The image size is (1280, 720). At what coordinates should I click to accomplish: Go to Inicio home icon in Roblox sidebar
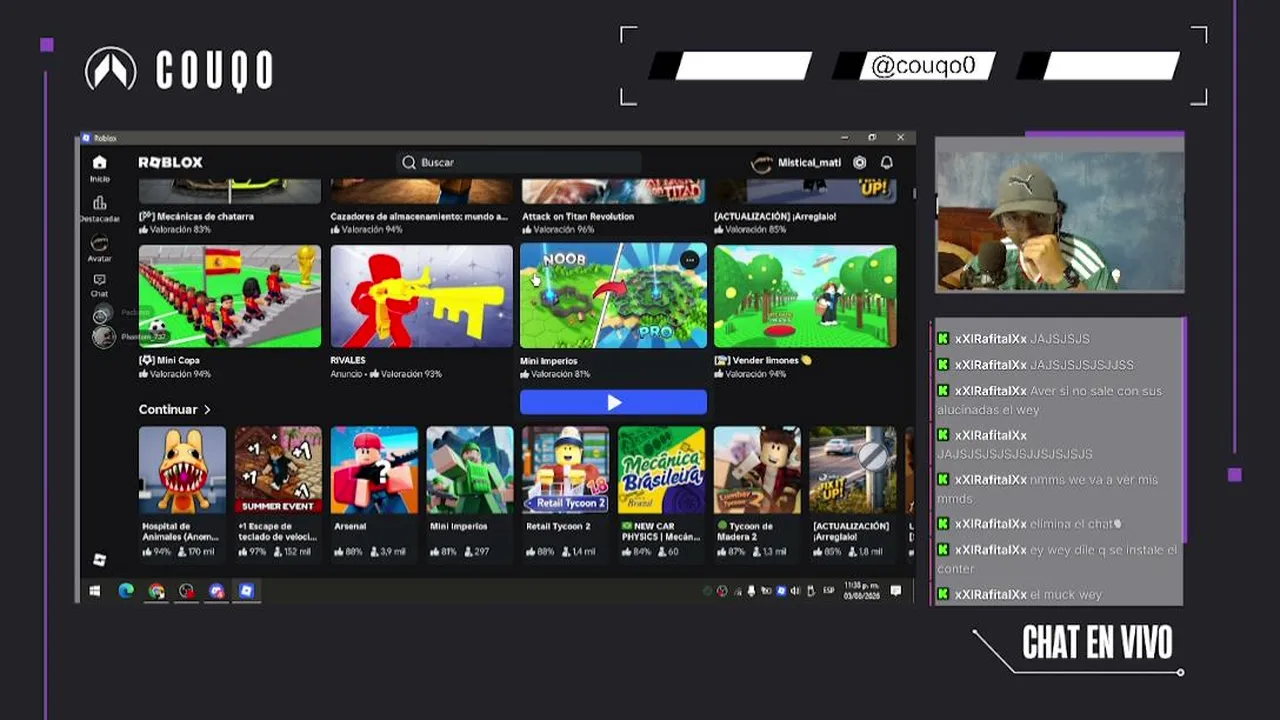99,163
